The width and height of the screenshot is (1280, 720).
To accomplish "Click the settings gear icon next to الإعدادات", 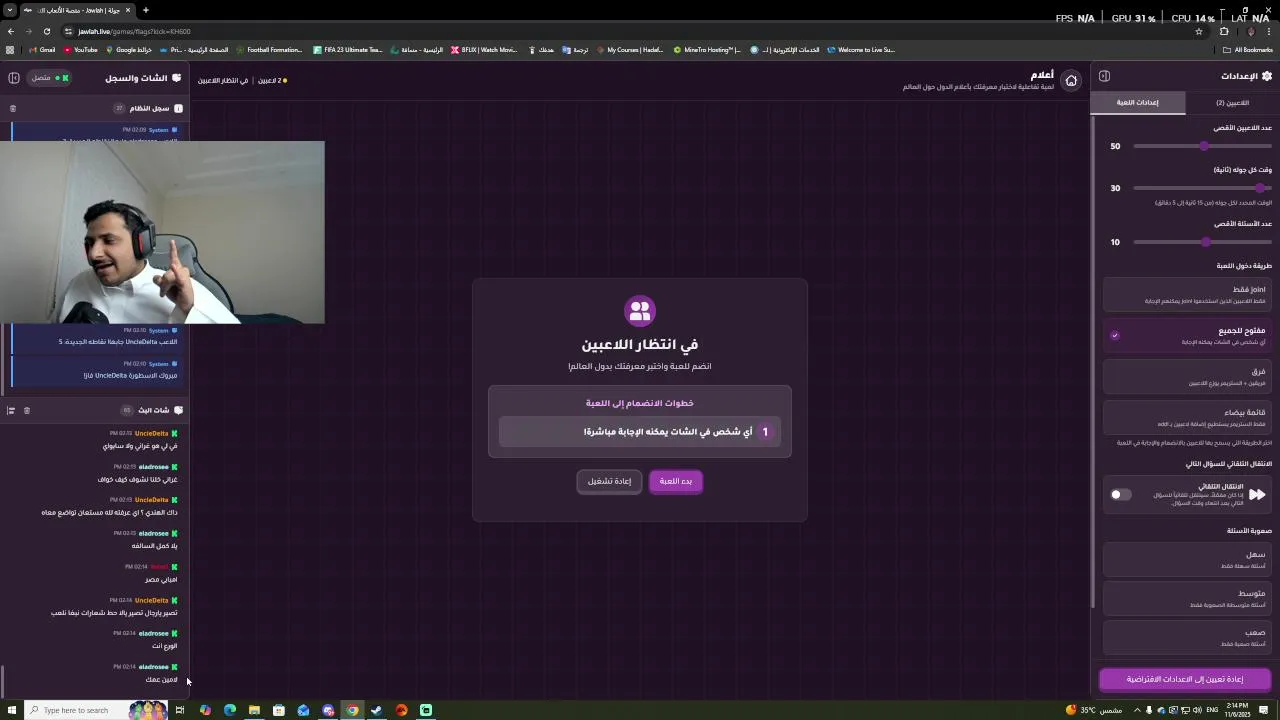I will 1267,76.
